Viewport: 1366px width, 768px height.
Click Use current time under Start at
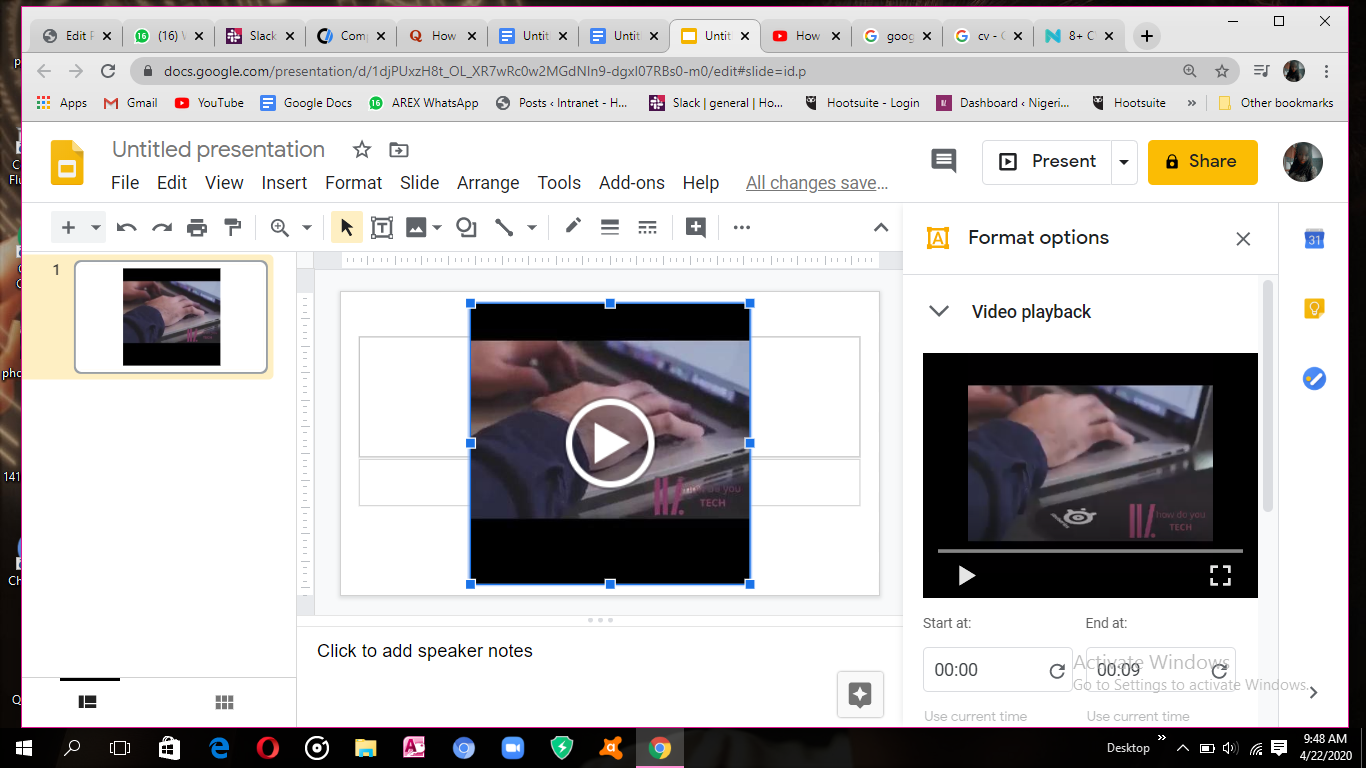[x=976, y=716]
